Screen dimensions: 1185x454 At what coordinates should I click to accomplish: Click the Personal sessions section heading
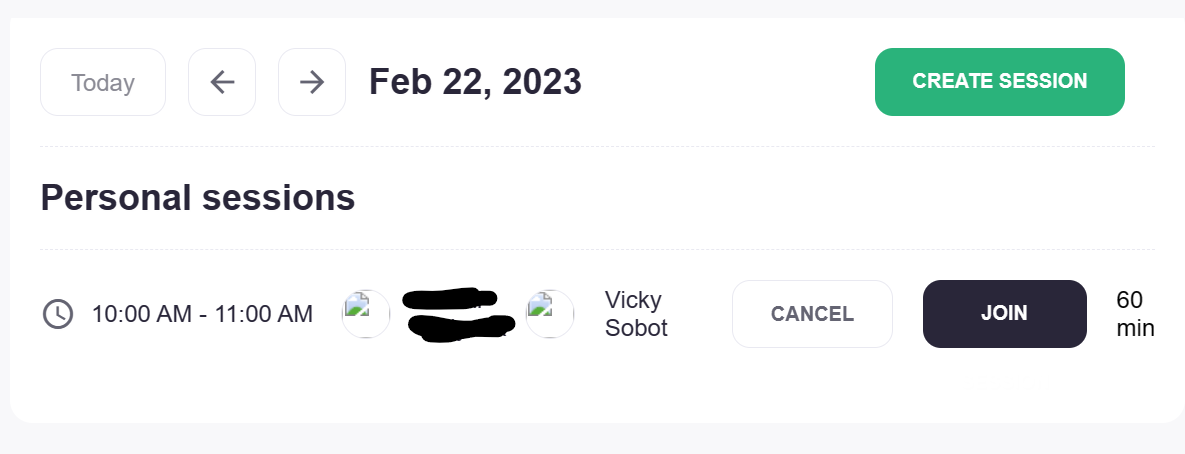[x=198, y=198]
